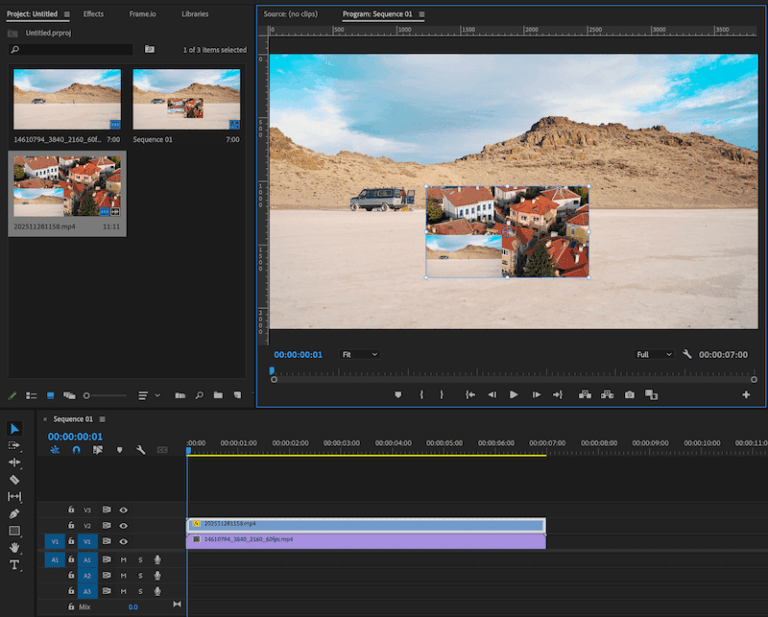Open the Fit zoom level dropdown

coord(359,354)
